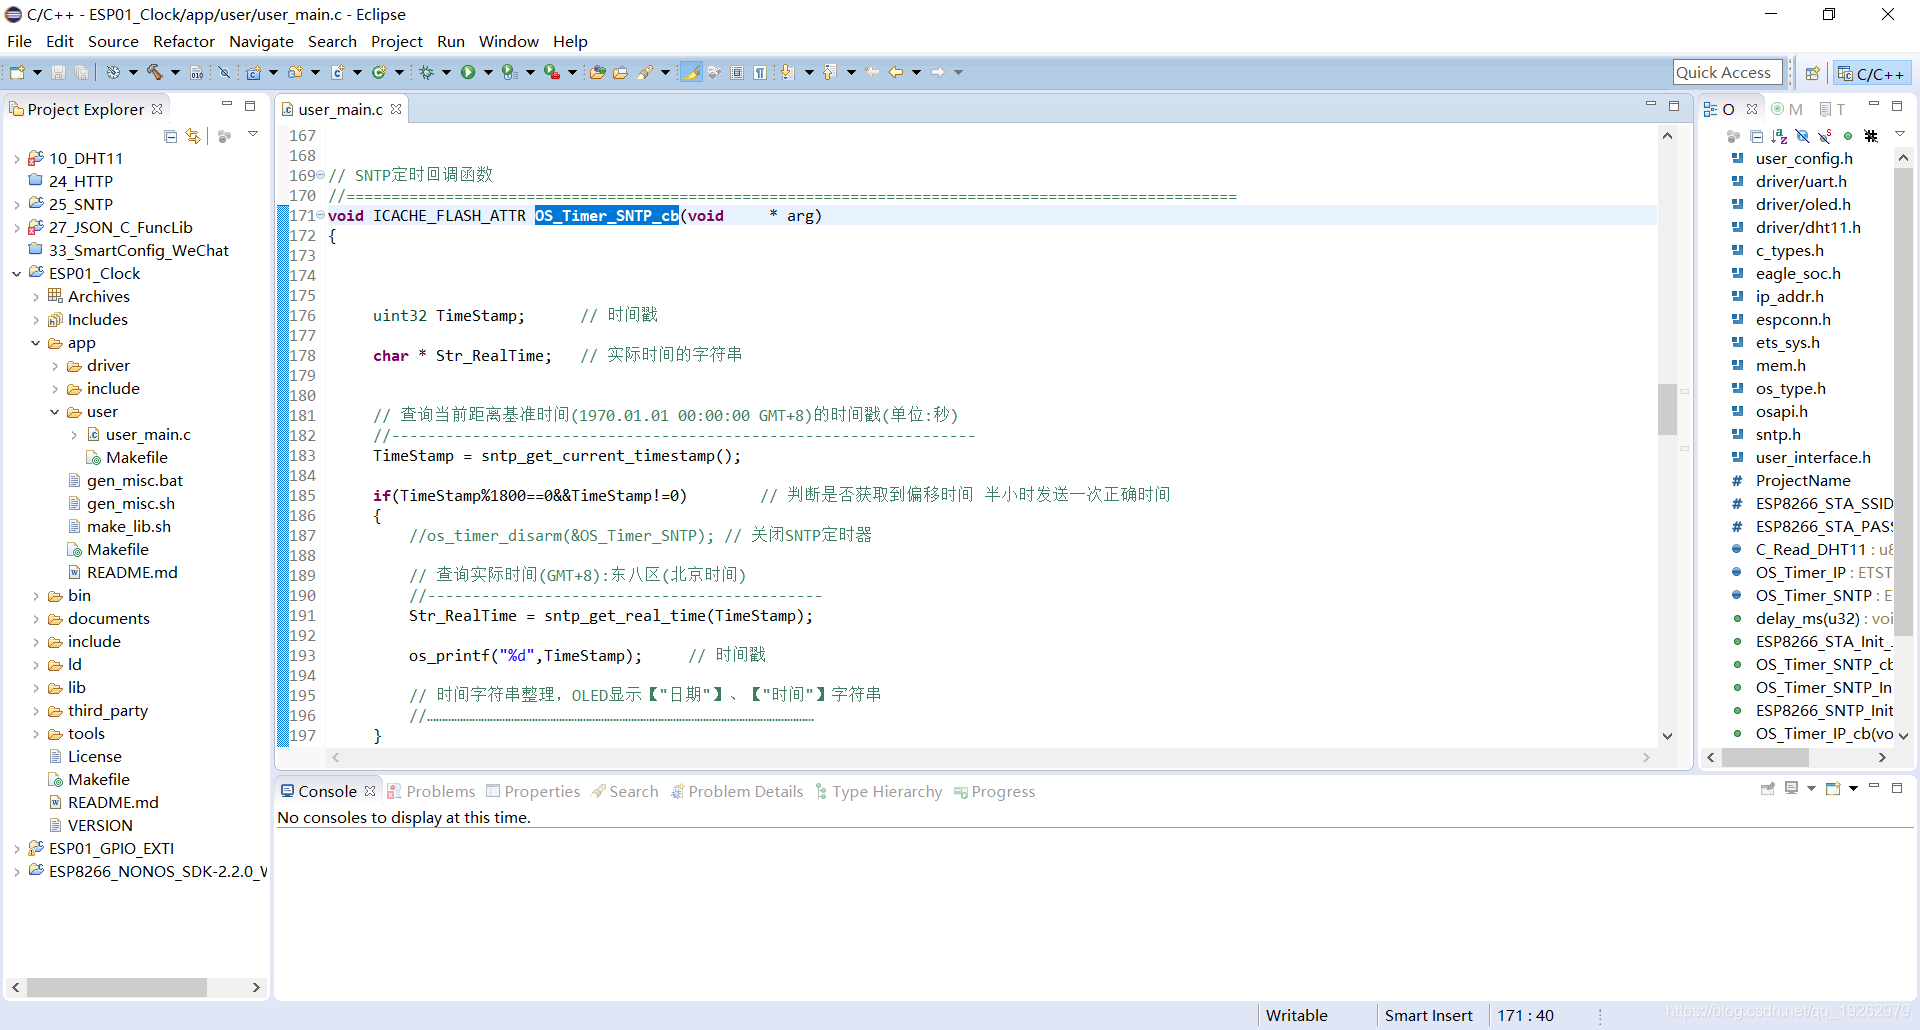1920x1030 pixels.
Task: Toggle Hide Inactive Elements hash icon
Action: tap(1871, 136)
